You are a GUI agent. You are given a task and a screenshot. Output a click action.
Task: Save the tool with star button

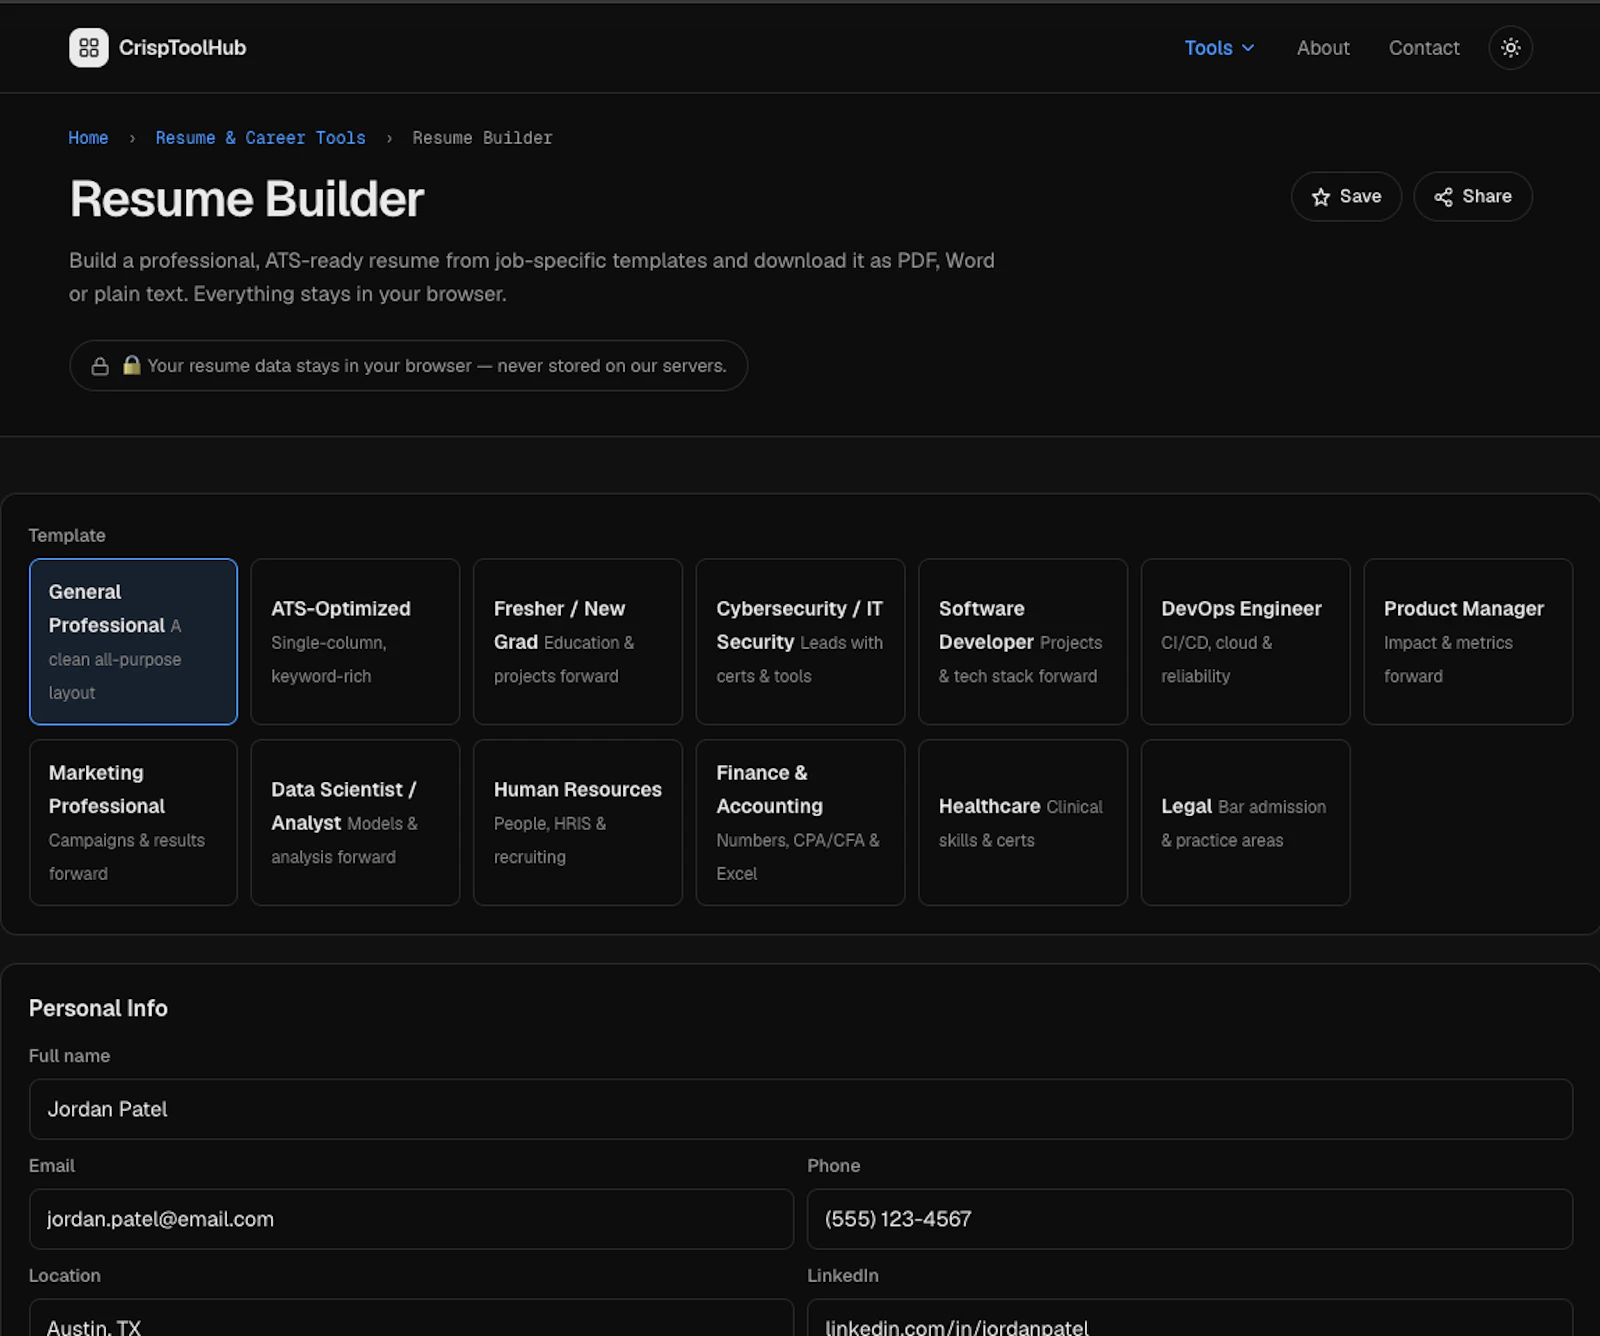pyautogui.click(x=1346, y=196)
